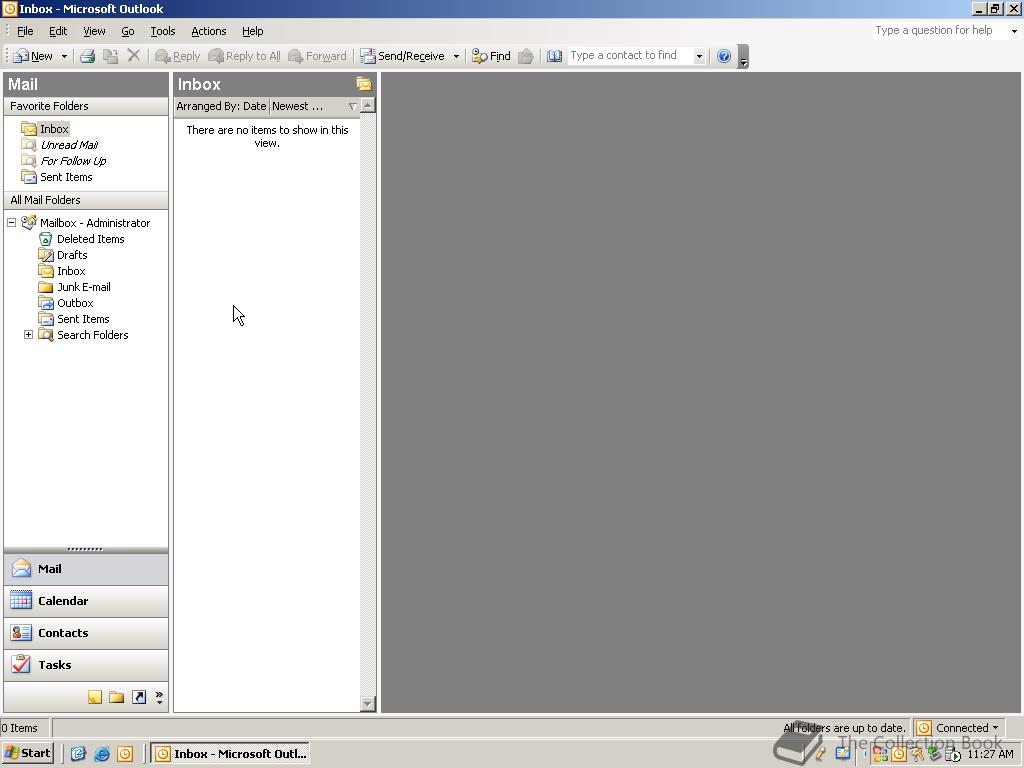Open the New item dropdown arrow
This screenshot has width=1024, height=768.
coord(64,56)
